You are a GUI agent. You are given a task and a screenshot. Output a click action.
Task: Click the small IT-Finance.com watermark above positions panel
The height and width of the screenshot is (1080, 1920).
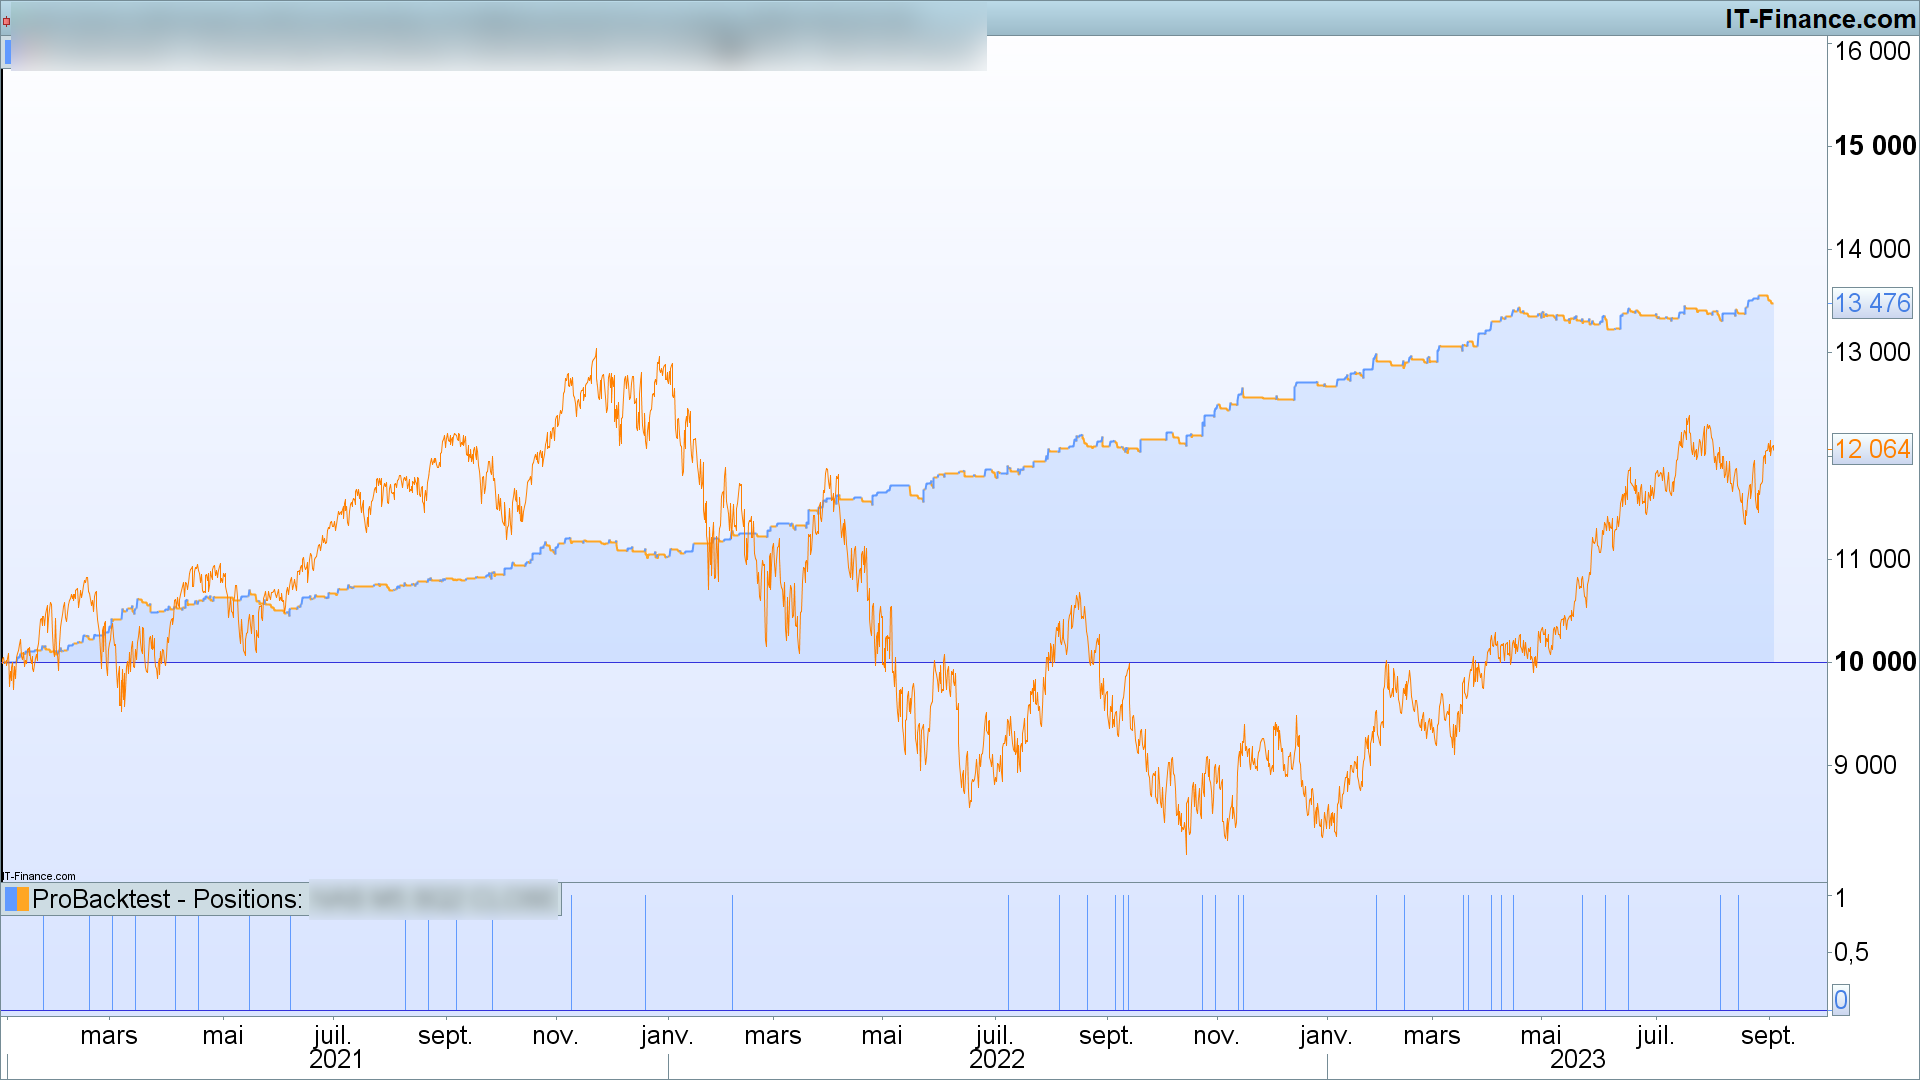[39, 876]
